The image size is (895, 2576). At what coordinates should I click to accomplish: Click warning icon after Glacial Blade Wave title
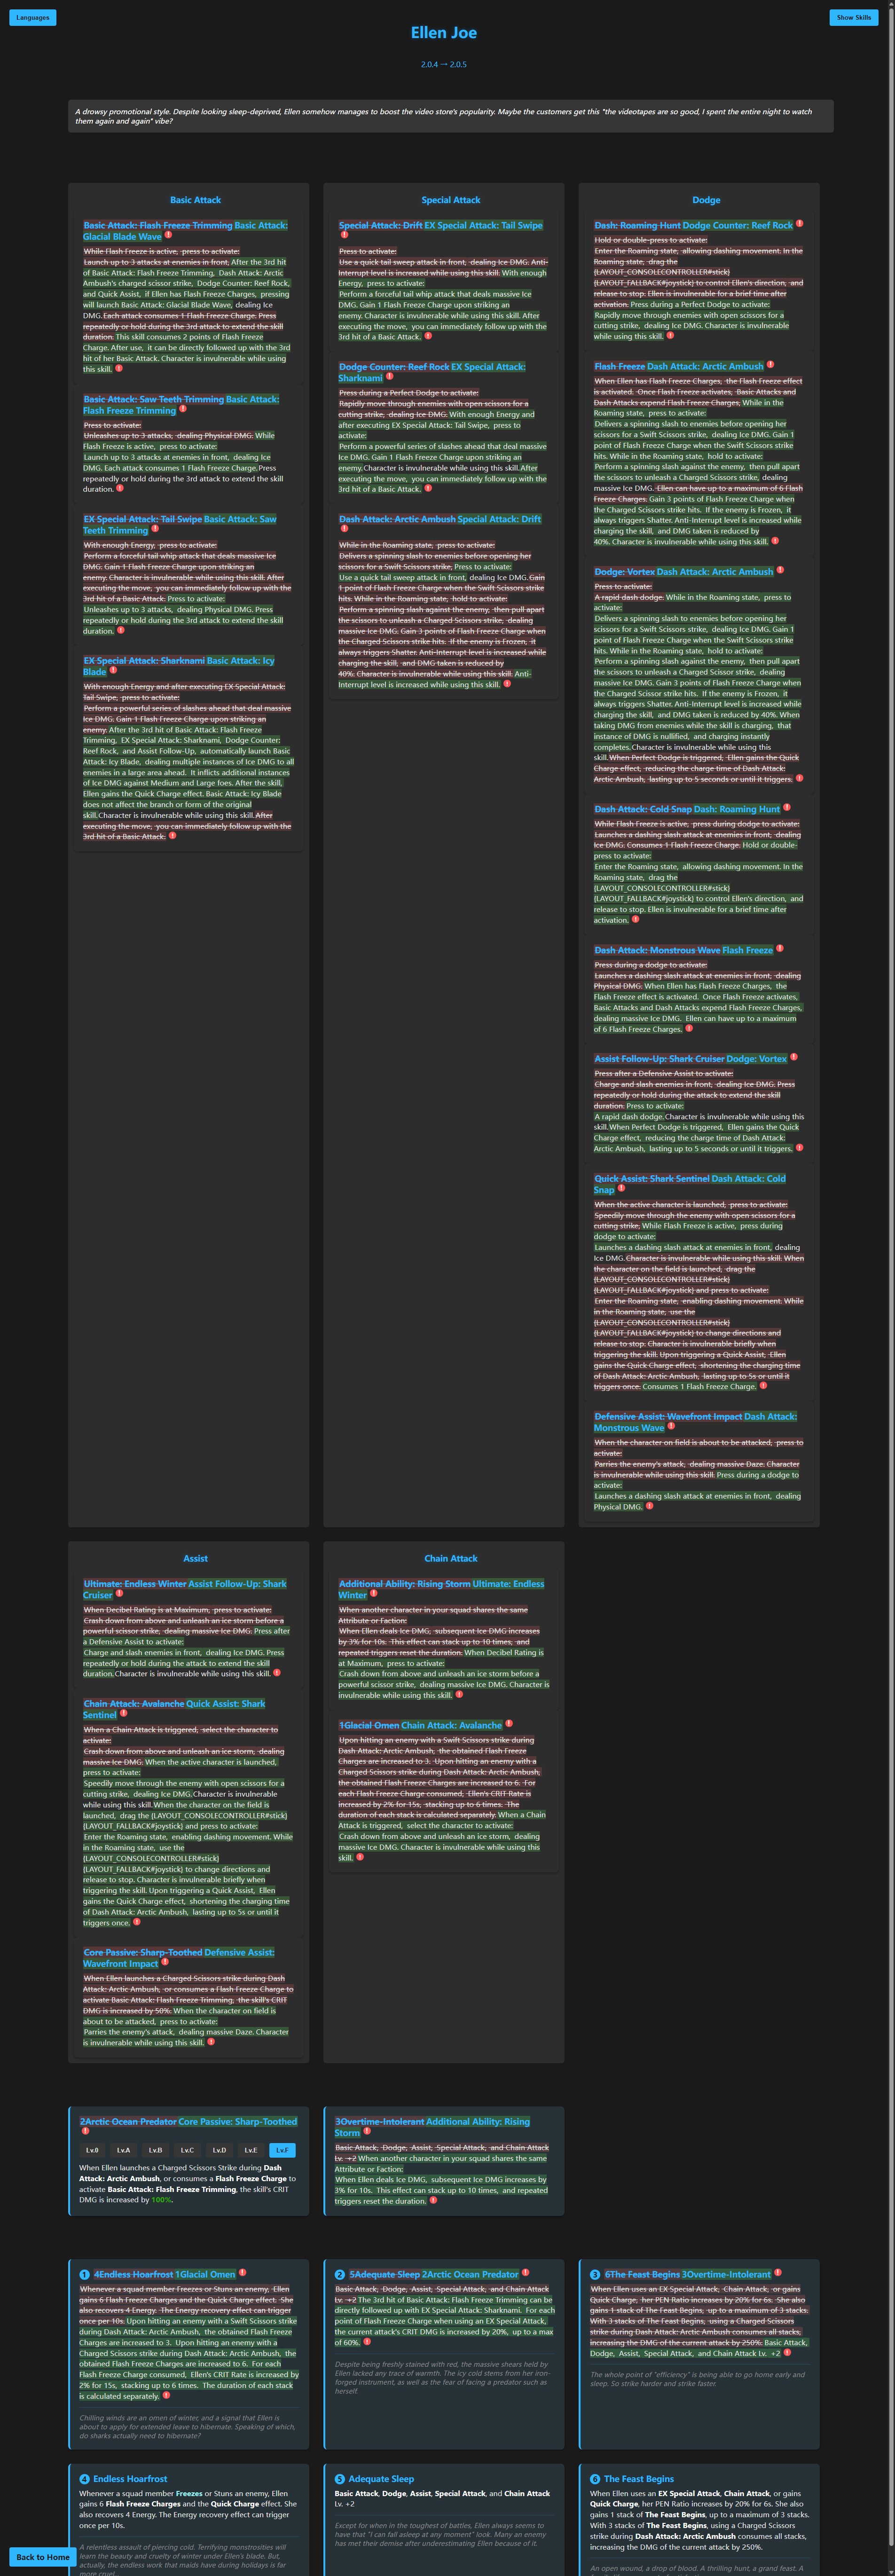coord(168,235)
